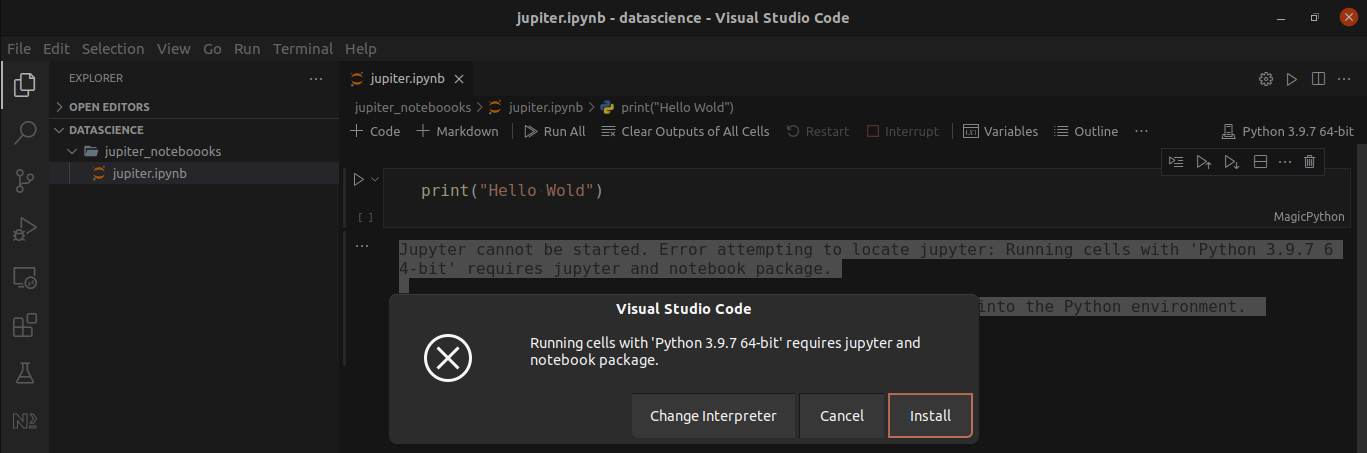Click Cancel in the dialog
Image resolution: width=1367 pixels, height=453 pixels.
[x=842, y=415]
